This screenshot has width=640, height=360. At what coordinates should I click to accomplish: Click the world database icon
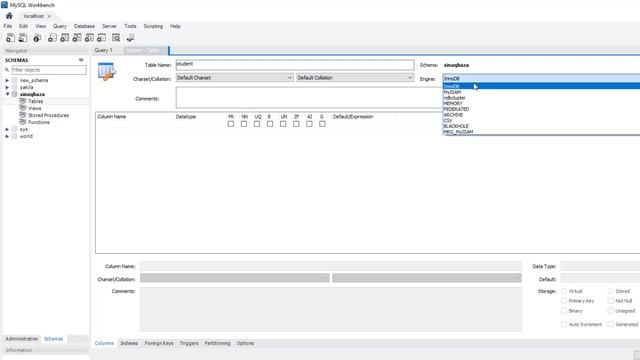coord(15,136)
